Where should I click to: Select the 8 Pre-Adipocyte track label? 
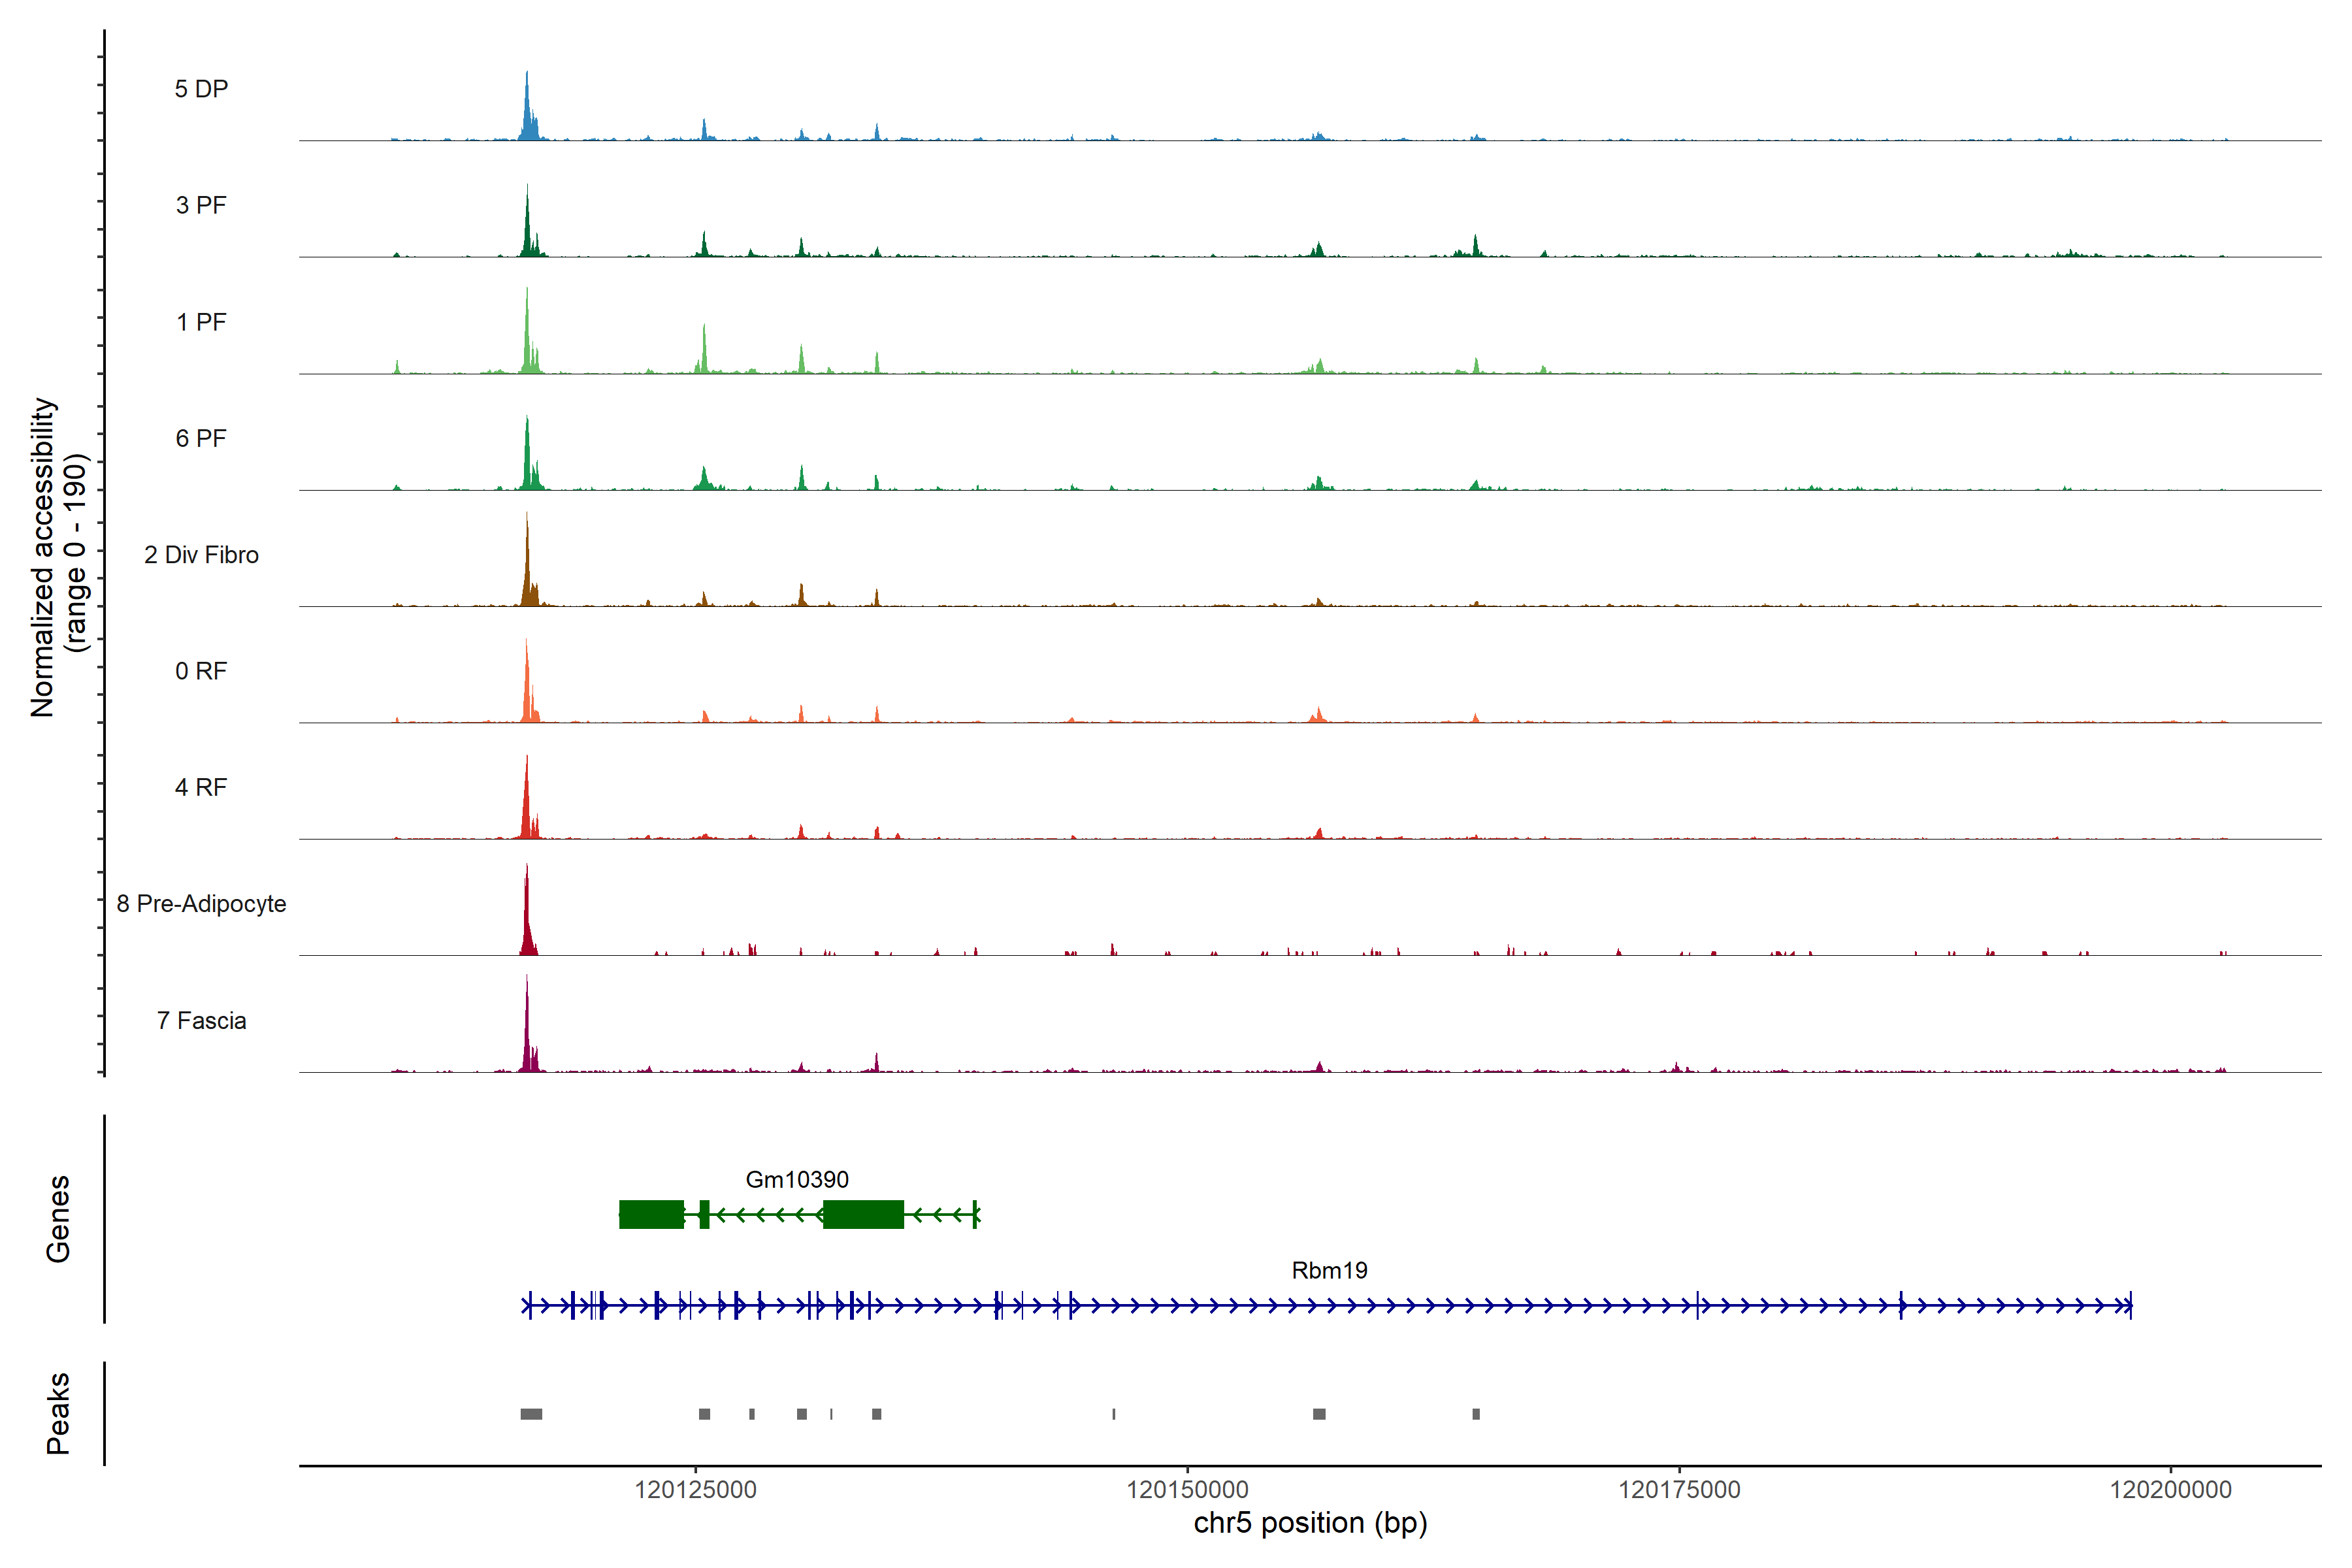click(201, 904)
